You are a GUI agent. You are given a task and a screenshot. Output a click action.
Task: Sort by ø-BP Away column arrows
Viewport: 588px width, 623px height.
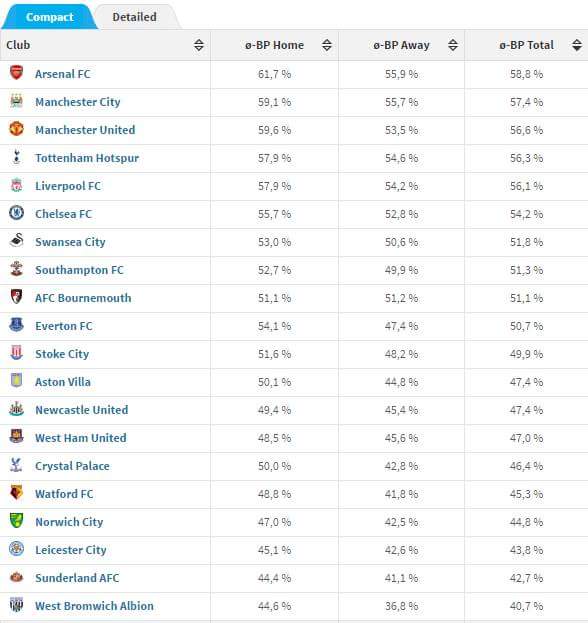tap(453, 45)
